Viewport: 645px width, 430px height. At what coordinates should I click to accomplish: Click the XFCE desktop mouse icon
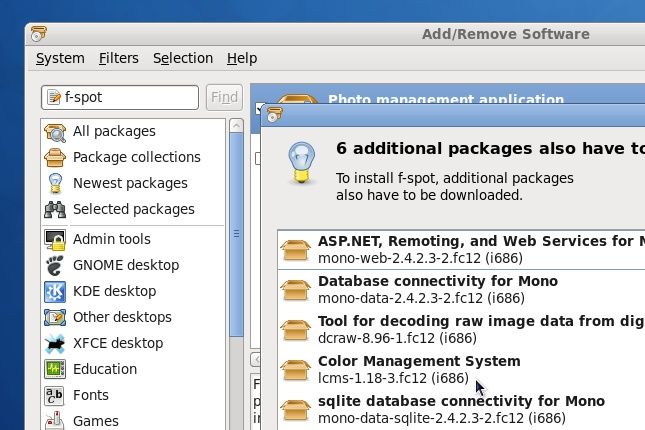pos(56,343)
